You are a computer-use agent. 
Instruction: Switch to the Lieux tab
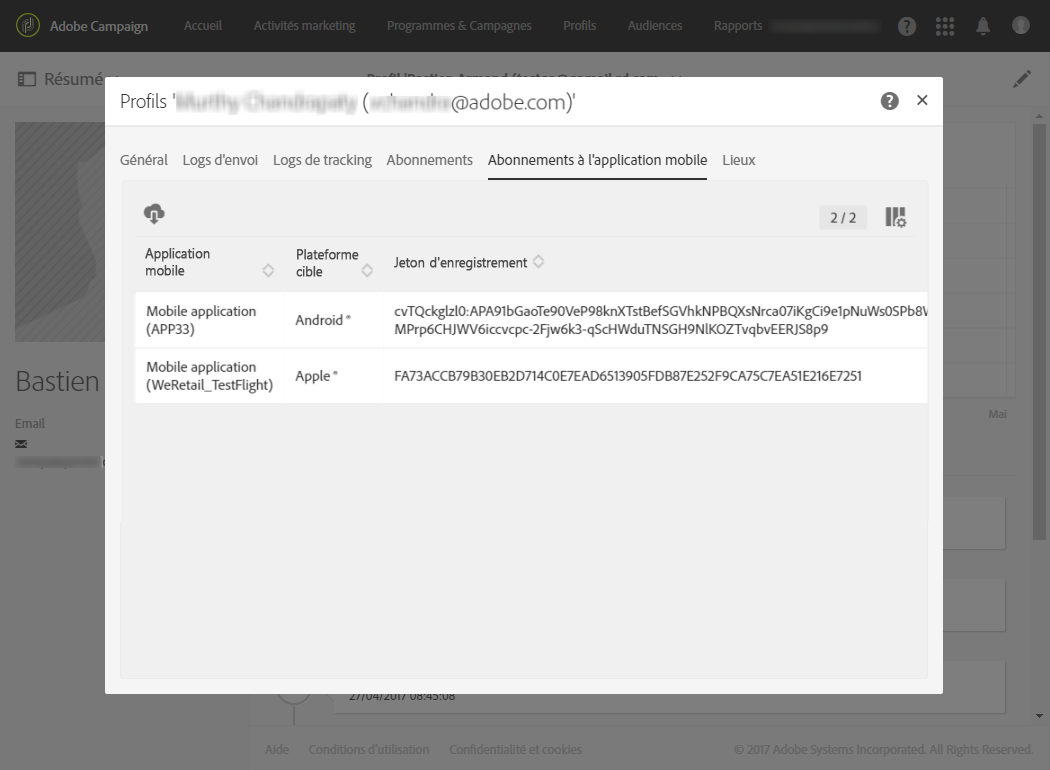pyautogui.click(x=739, y=160)
